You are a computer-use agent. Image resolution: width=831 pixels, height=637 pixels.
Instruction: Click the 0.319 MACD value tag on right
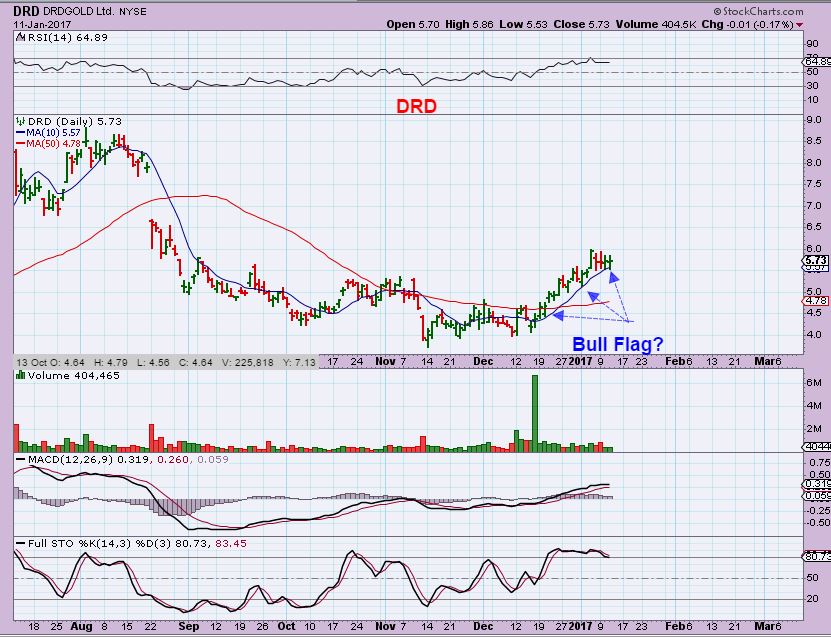coord(817,484)
